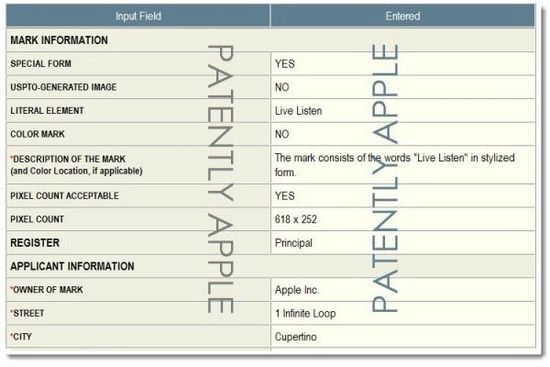Click the OWNER OF MARK label
Screen dimensions: 550x367
pos(47,289)
